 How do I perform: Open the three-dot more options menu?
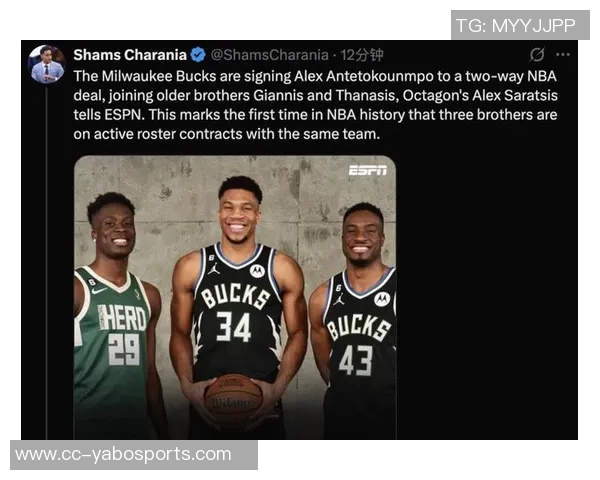[562, 55]
